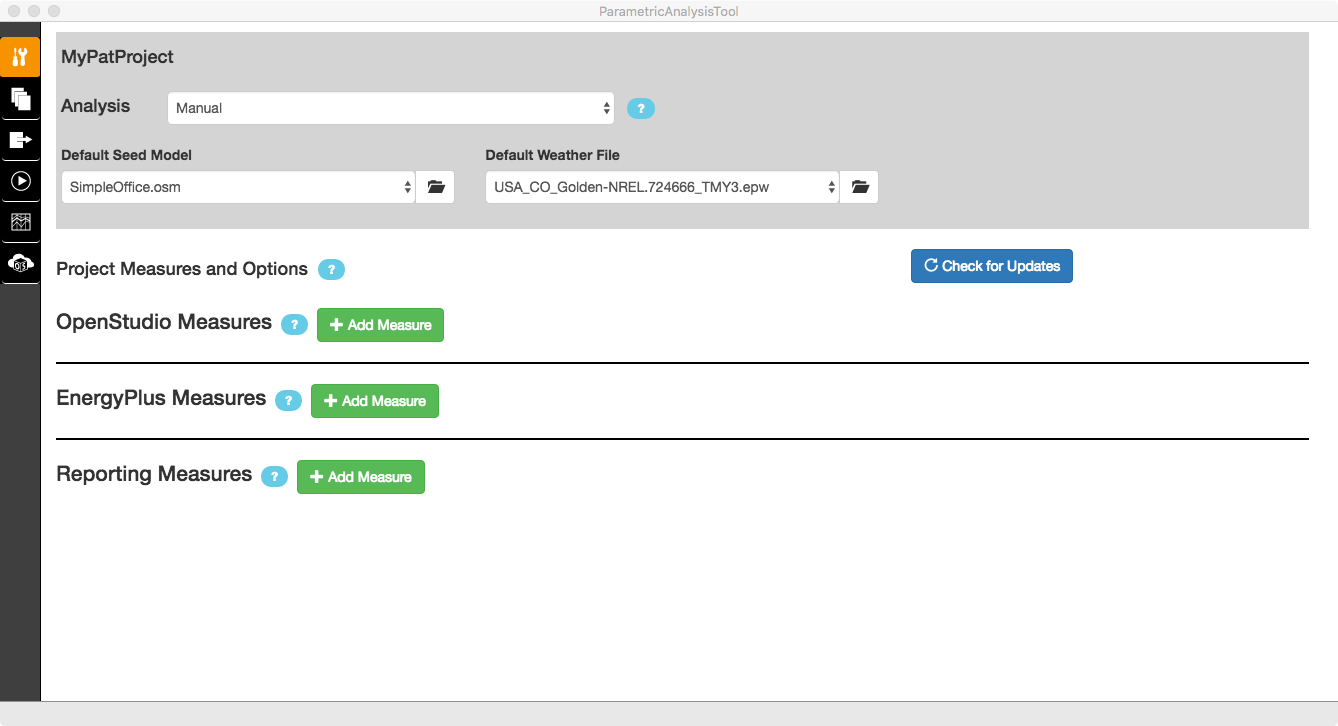Open the Design Alternatives sidebar icon
The image size is (1338, 726).
pos(20,99)
